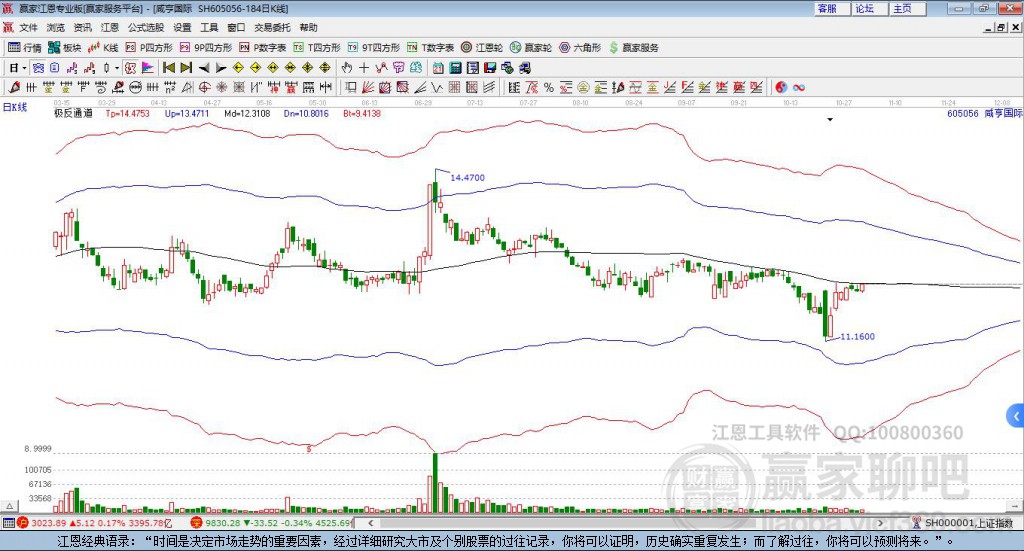Move chart right with black arrow
The image size is (1024, 551).
click(221, 68)
